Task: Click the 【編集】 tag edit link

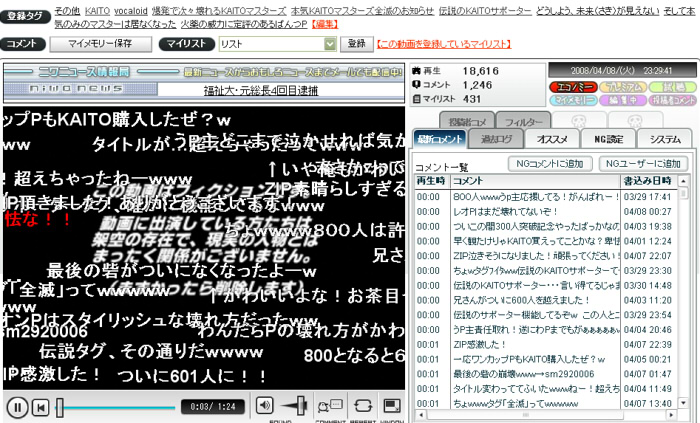Action: [324, 24]
